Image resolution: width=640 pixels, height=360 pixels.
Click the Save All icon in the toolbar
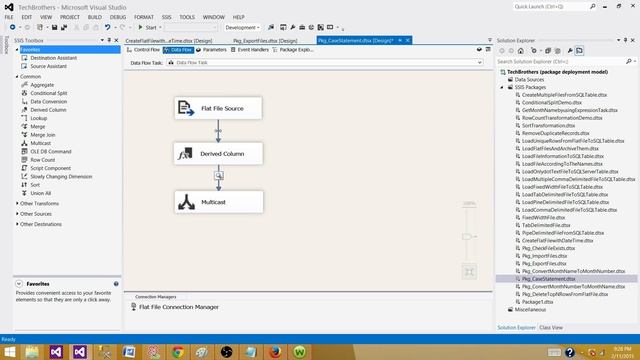point(64,27)
